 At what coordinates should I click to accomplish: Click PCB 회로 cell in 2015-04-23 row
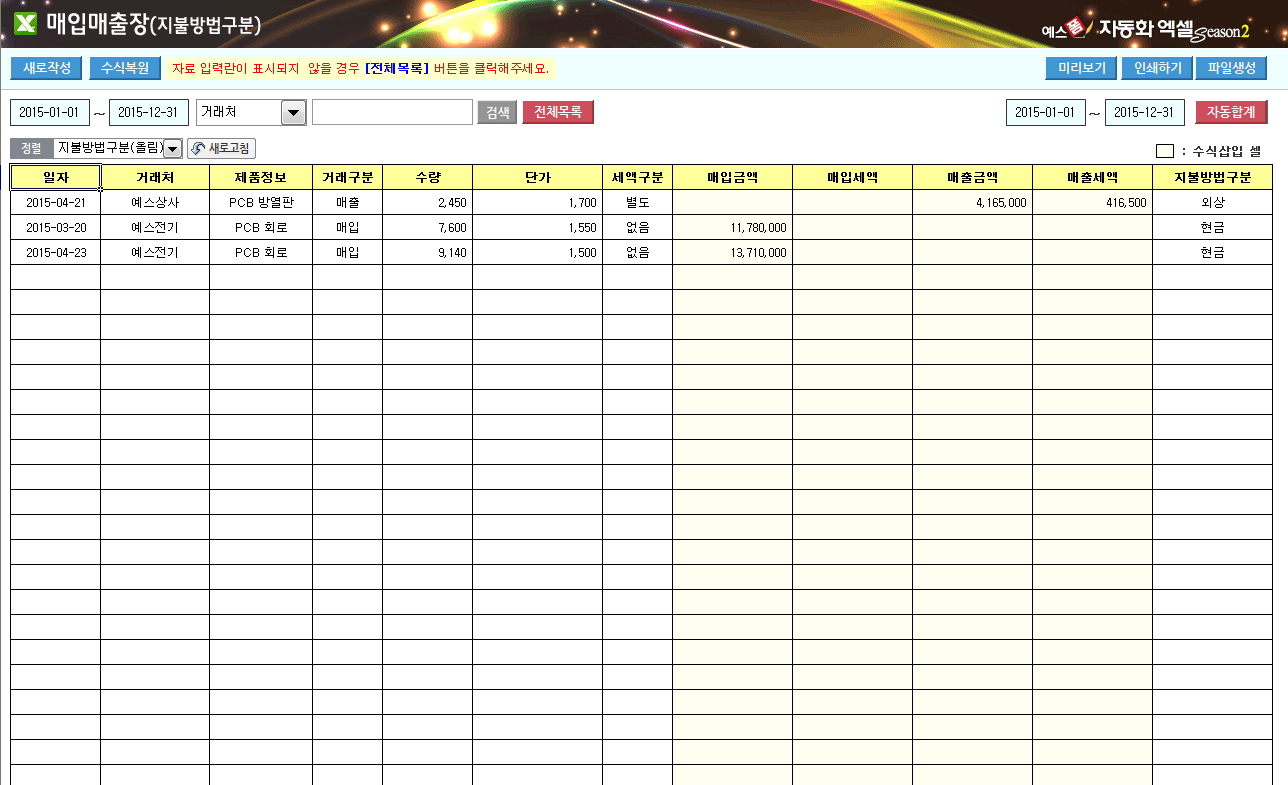tap(261, 252)
